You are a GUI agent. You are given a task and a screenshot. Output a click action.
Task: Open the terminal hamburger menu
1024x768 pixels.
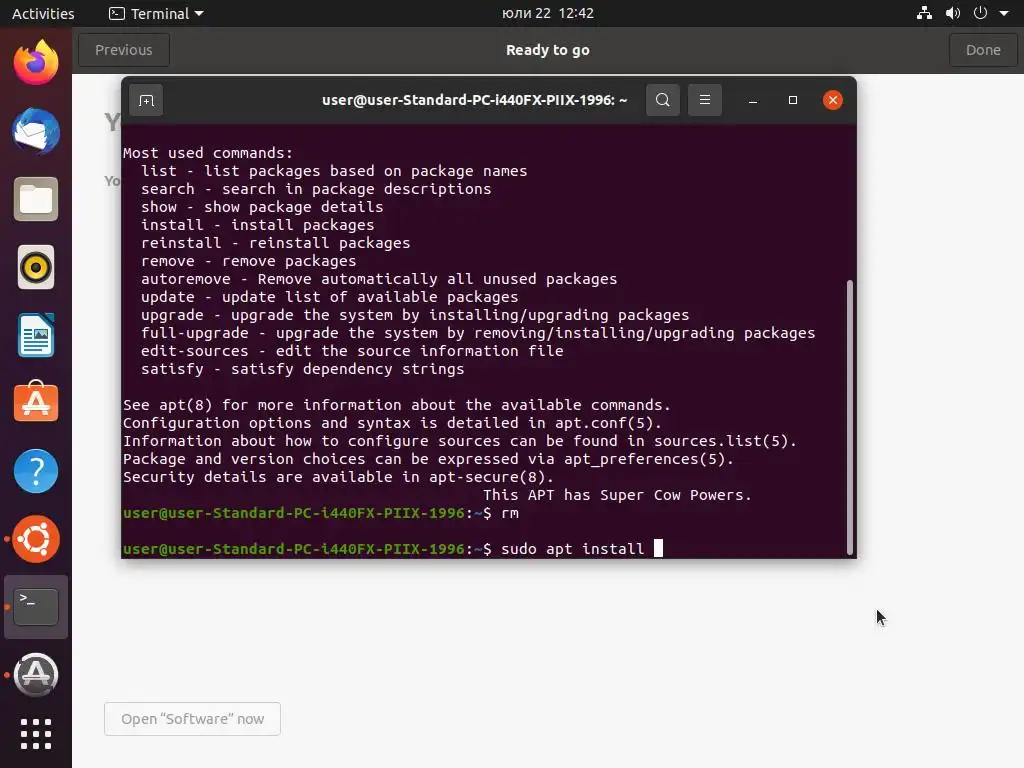click(705, 100)
